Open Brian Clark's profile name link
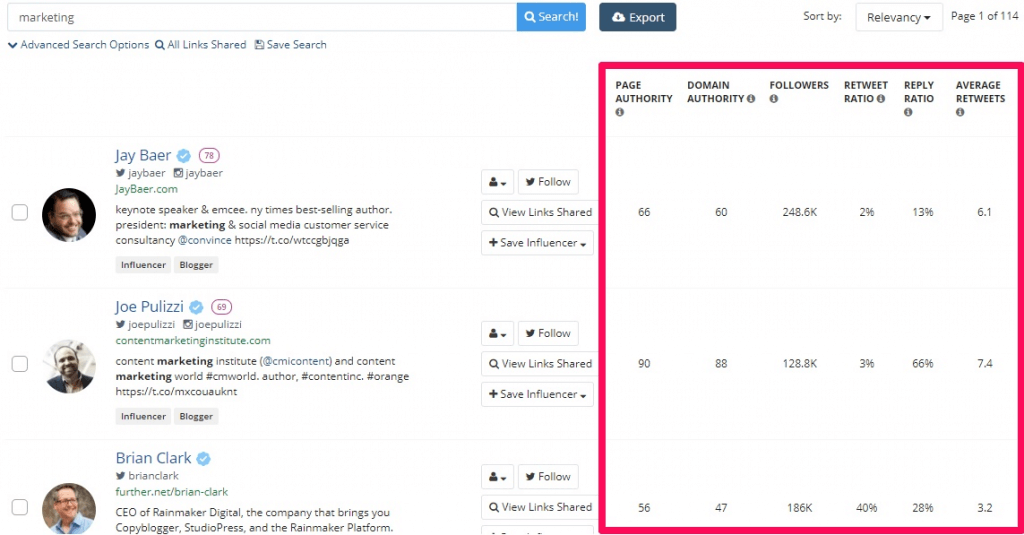Viewport: 1024px width, 535px height. coord(153,458)
